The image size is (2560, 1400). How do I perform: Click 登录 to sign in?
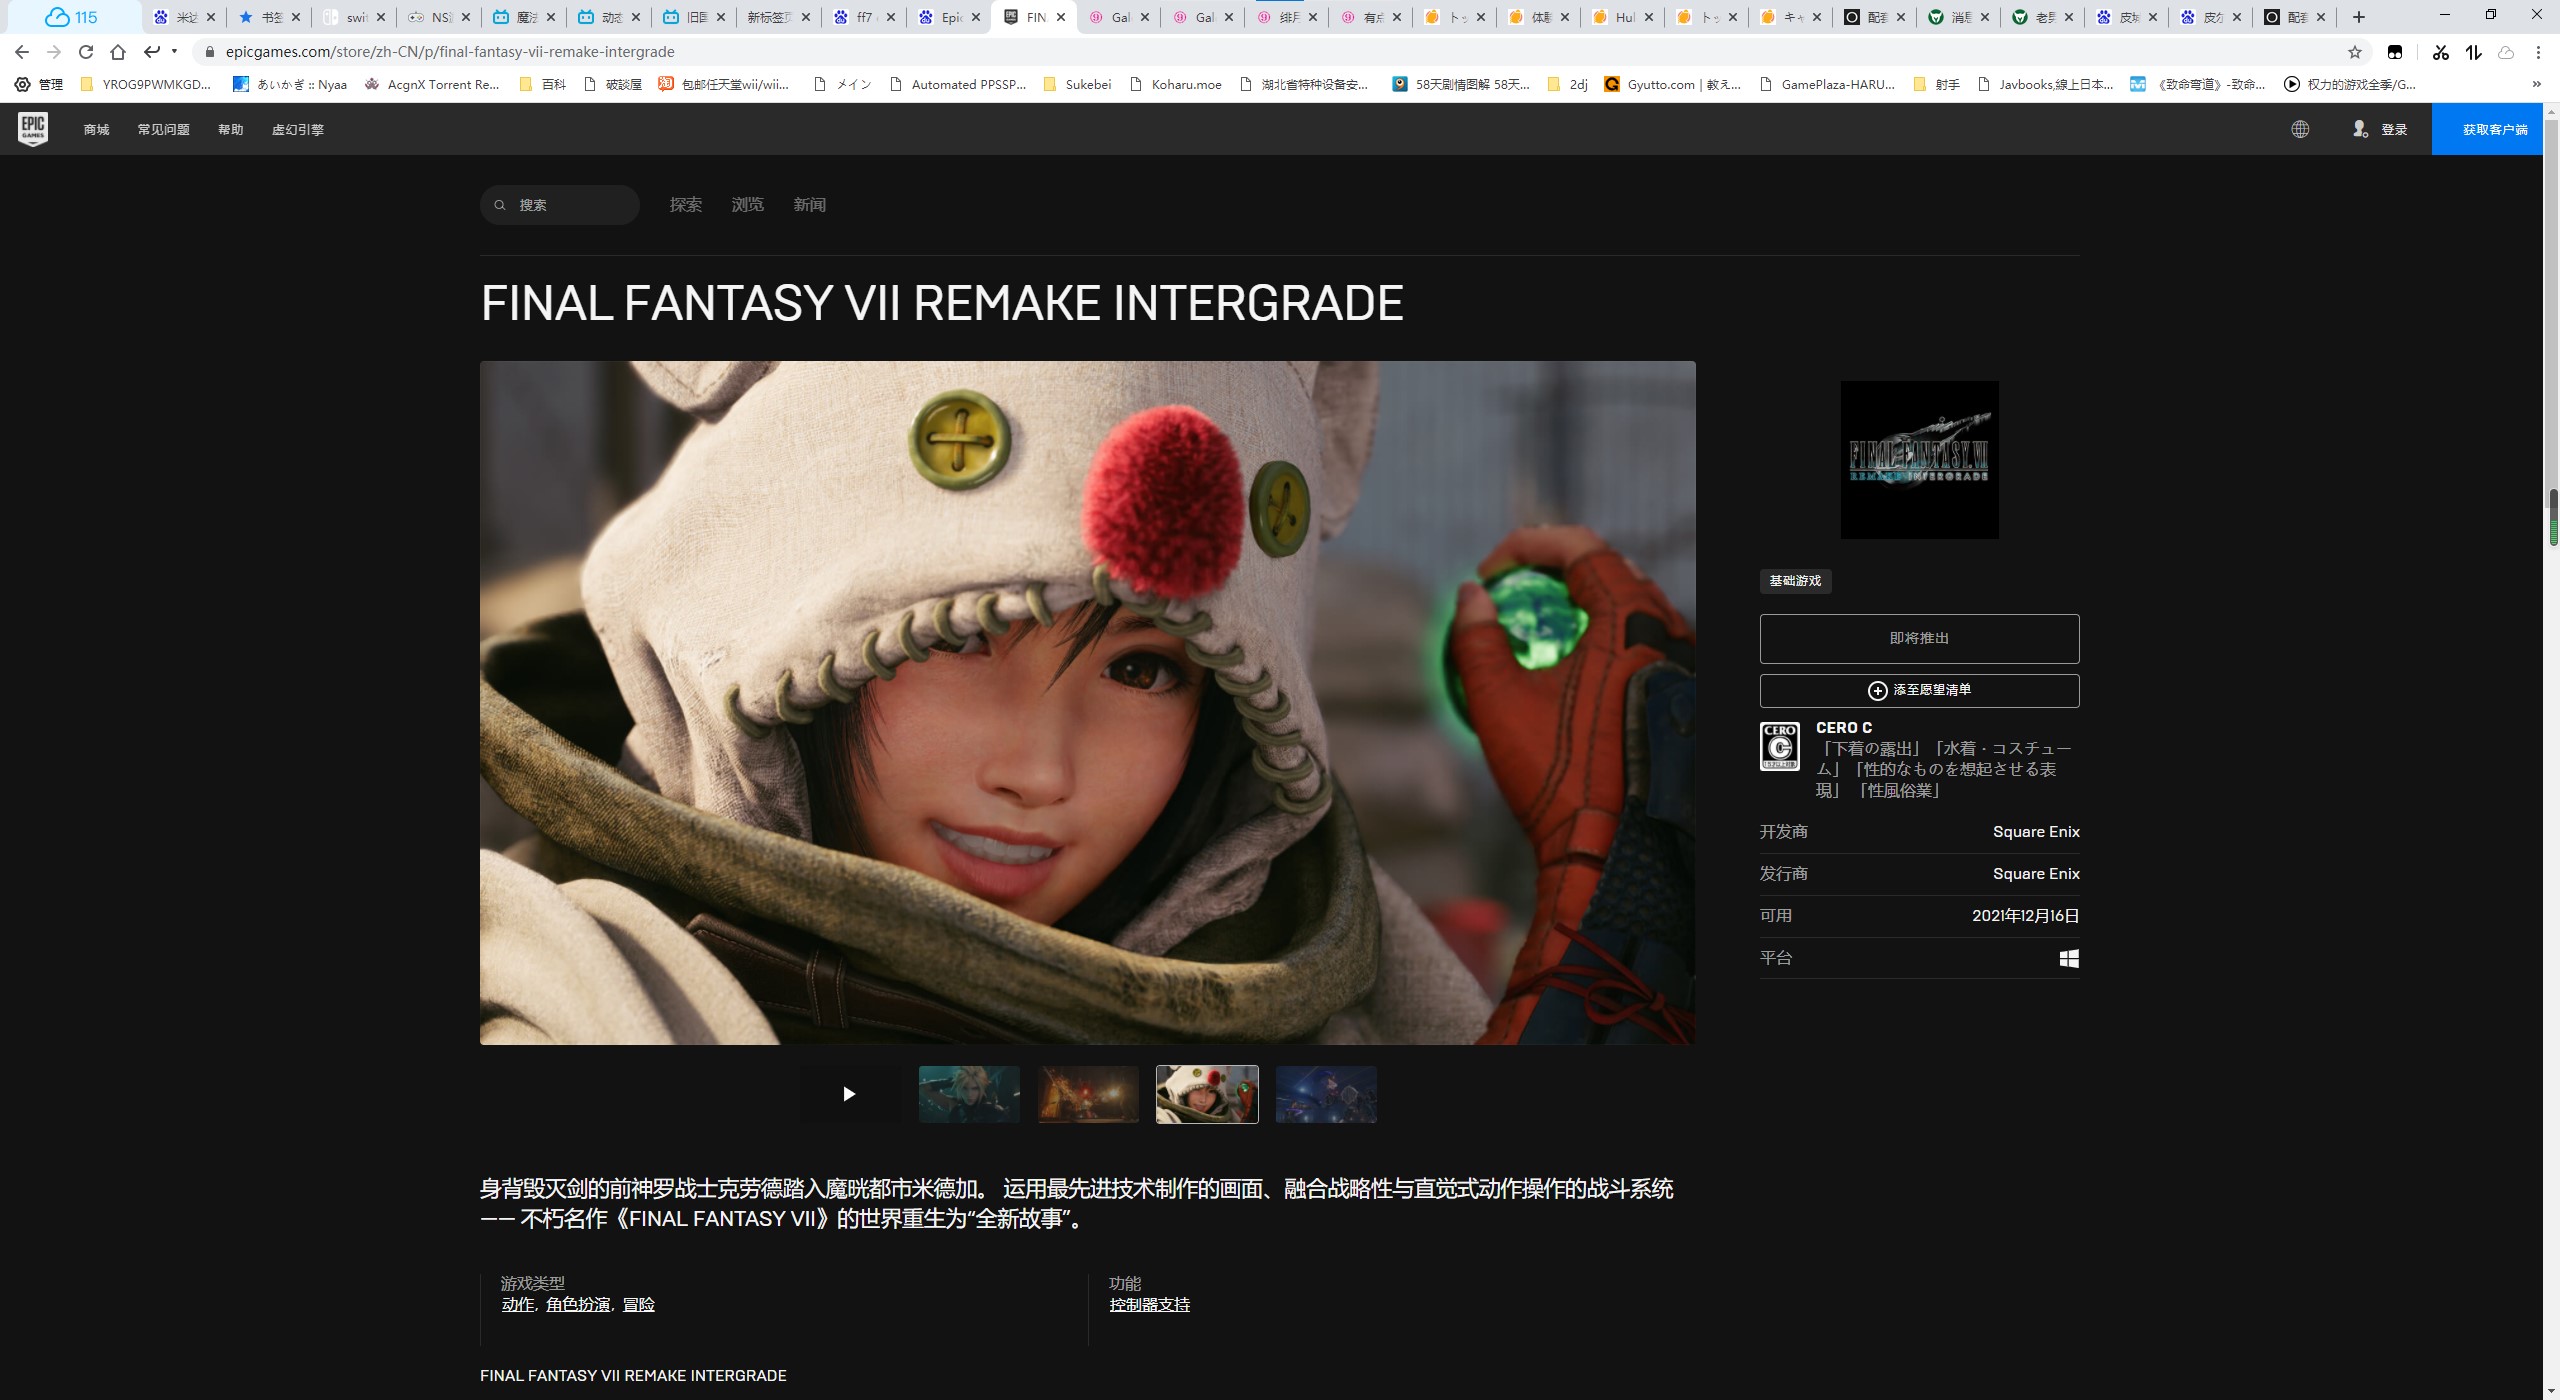point(2394,129)
